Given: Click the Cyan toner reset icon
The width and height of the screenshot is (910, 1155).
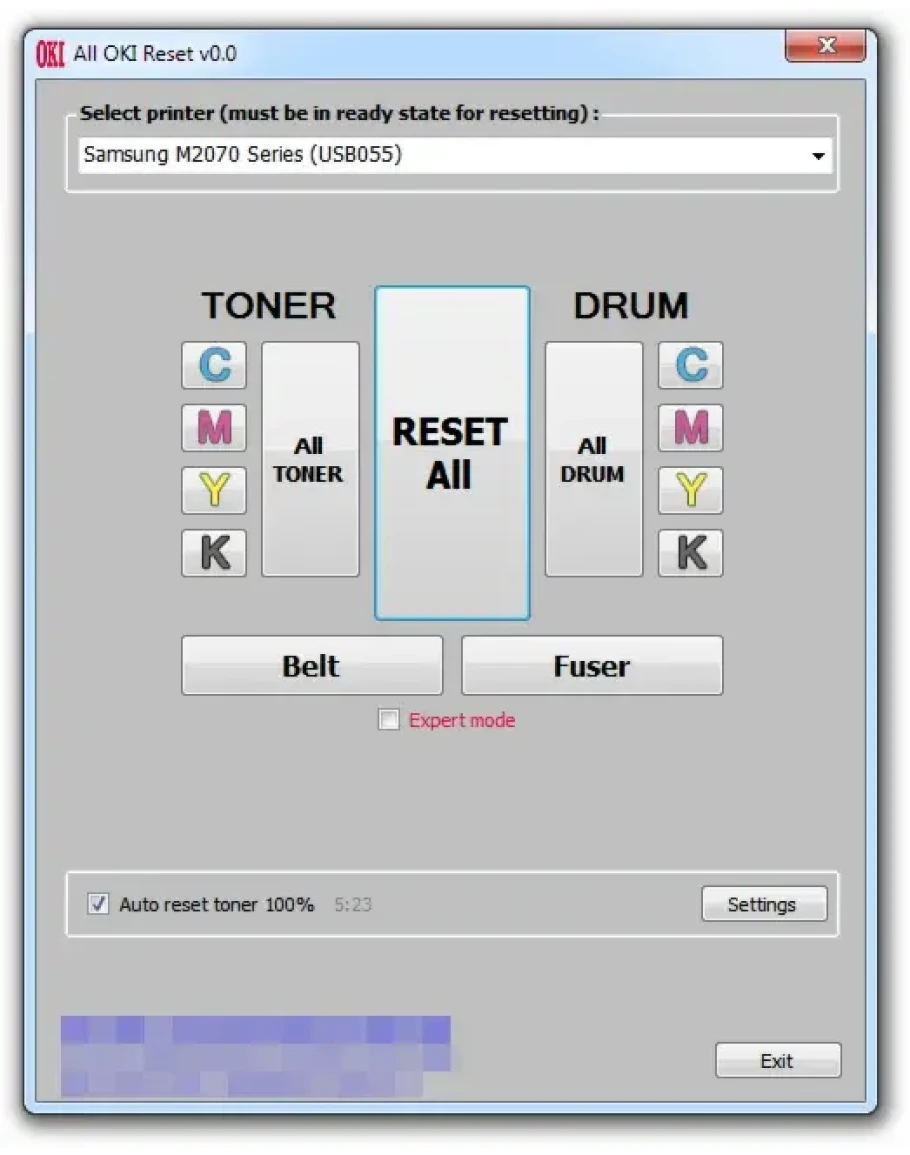Looking at the screenshot, I should [x=214, y=365].
